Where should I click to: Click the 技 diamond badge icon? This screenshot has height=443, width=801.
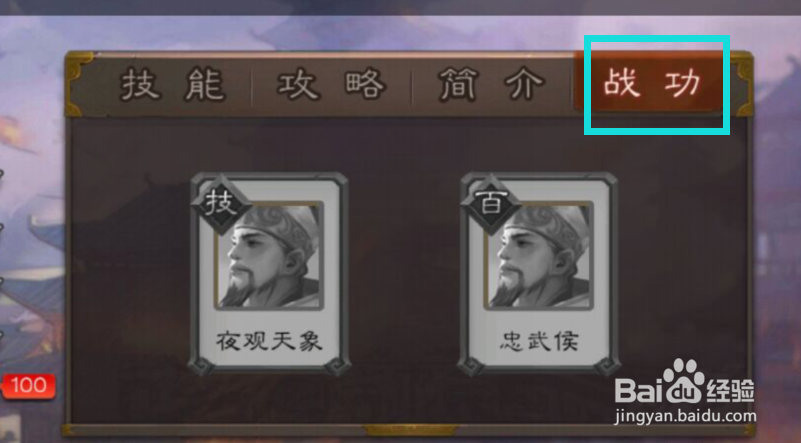click(x=221, y=204)
